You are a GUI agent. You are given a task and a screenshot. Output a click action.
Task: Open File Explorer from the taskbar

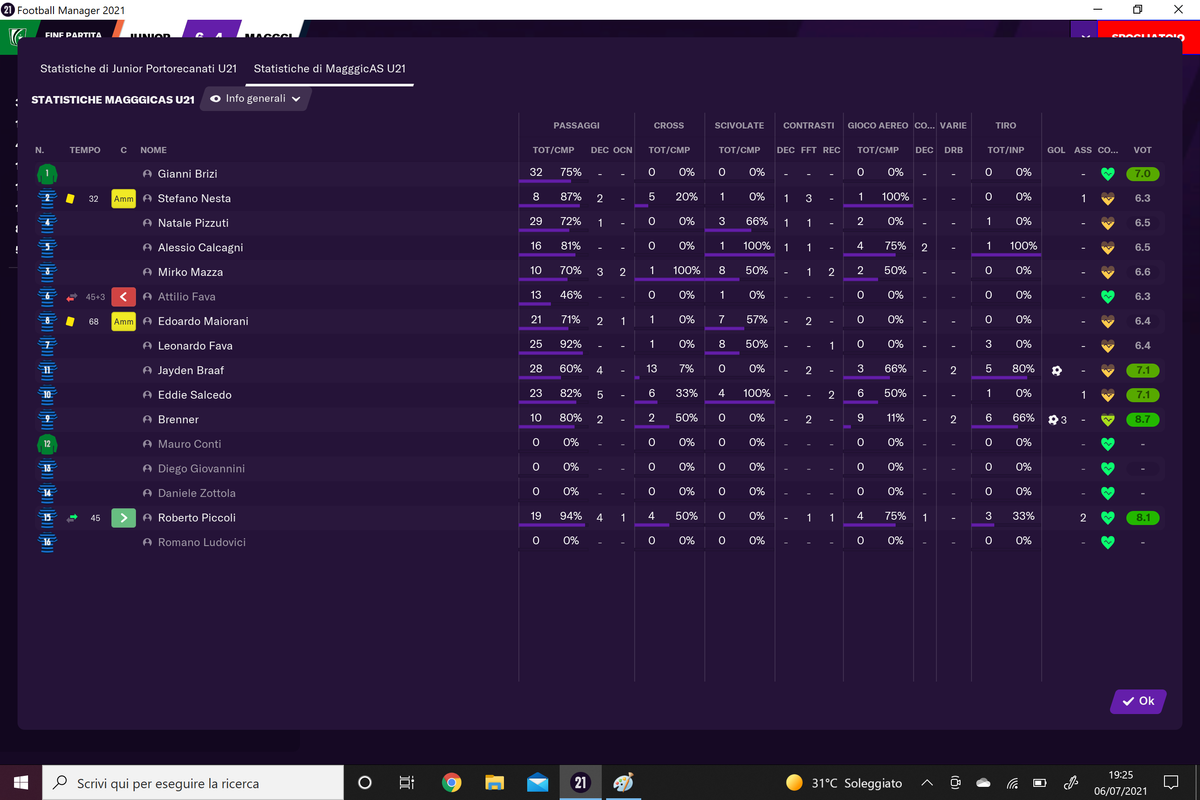494,783
